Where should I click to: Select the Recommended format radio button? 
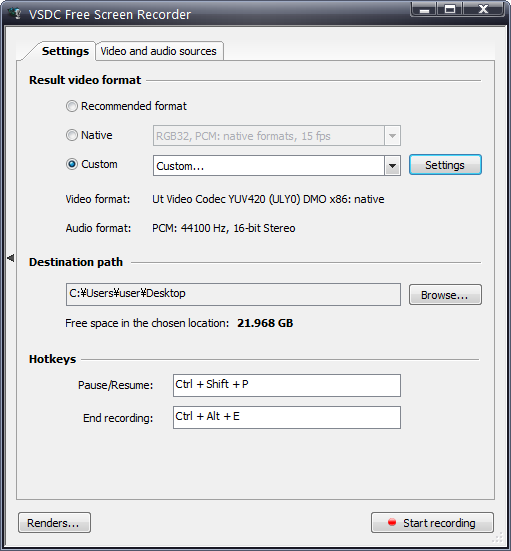point(72,106)
